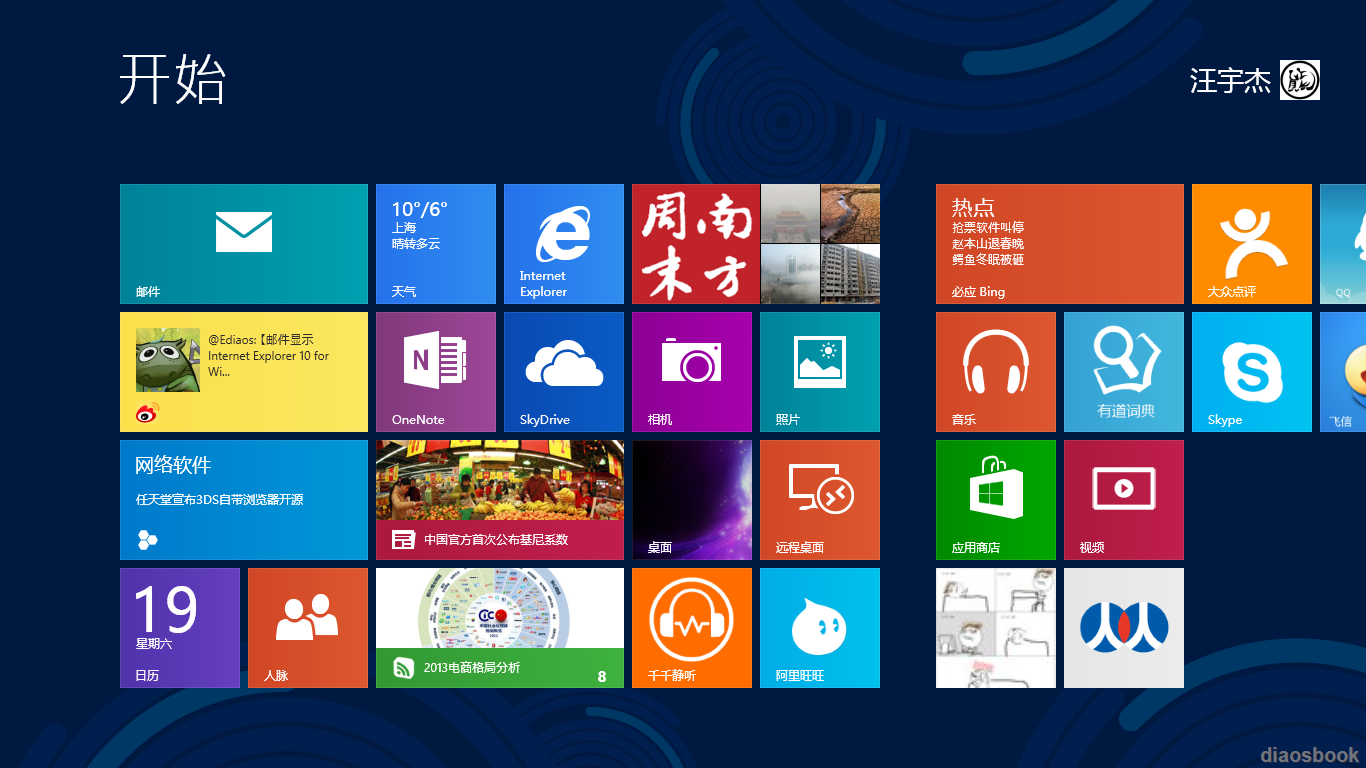Open the People (人脉) tile
Viewport: 1366px width, 768px height.
click(308, 628)
